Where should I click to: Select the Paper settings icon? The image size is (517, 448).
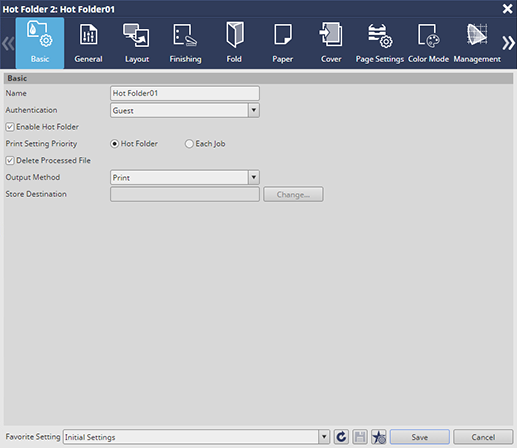click(283, 35)
